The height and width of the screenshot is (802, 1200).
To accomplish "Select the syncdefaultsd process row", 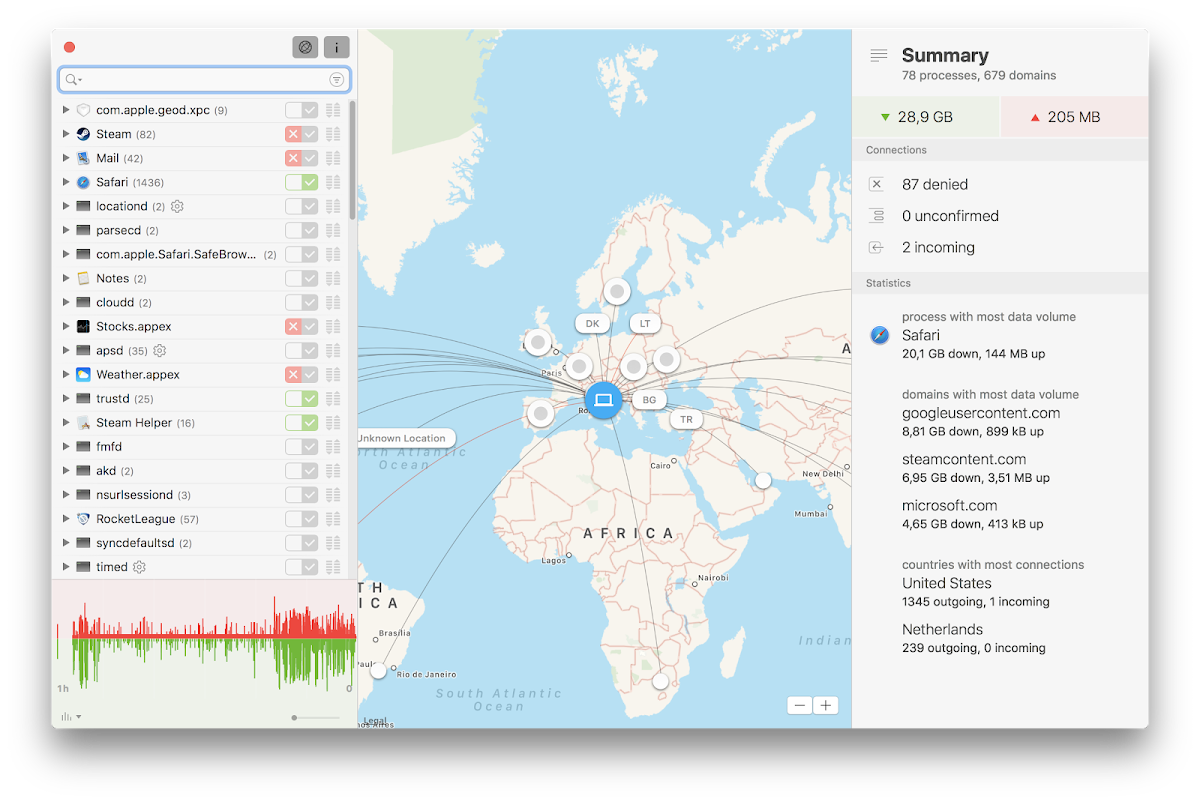I will pos(204,543).
